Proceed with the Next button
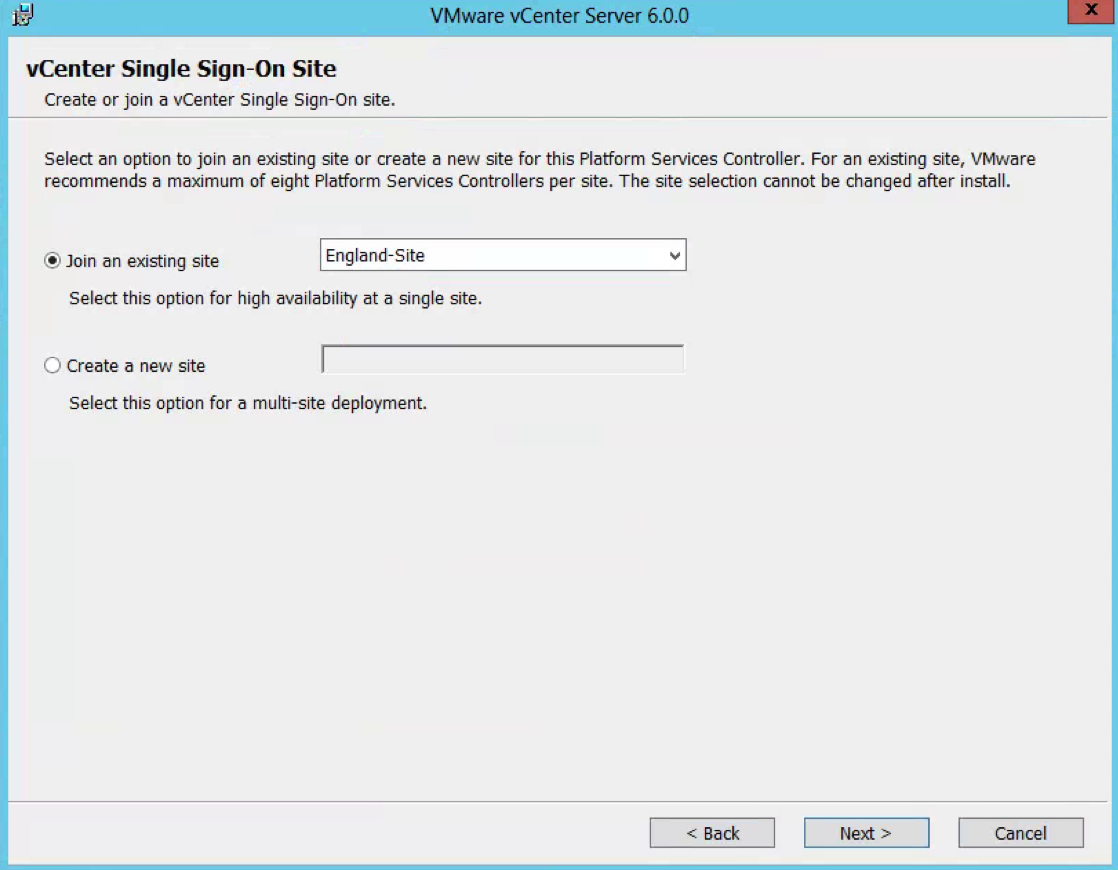Screen dimensions: 1118x870 tap(866, 832)
